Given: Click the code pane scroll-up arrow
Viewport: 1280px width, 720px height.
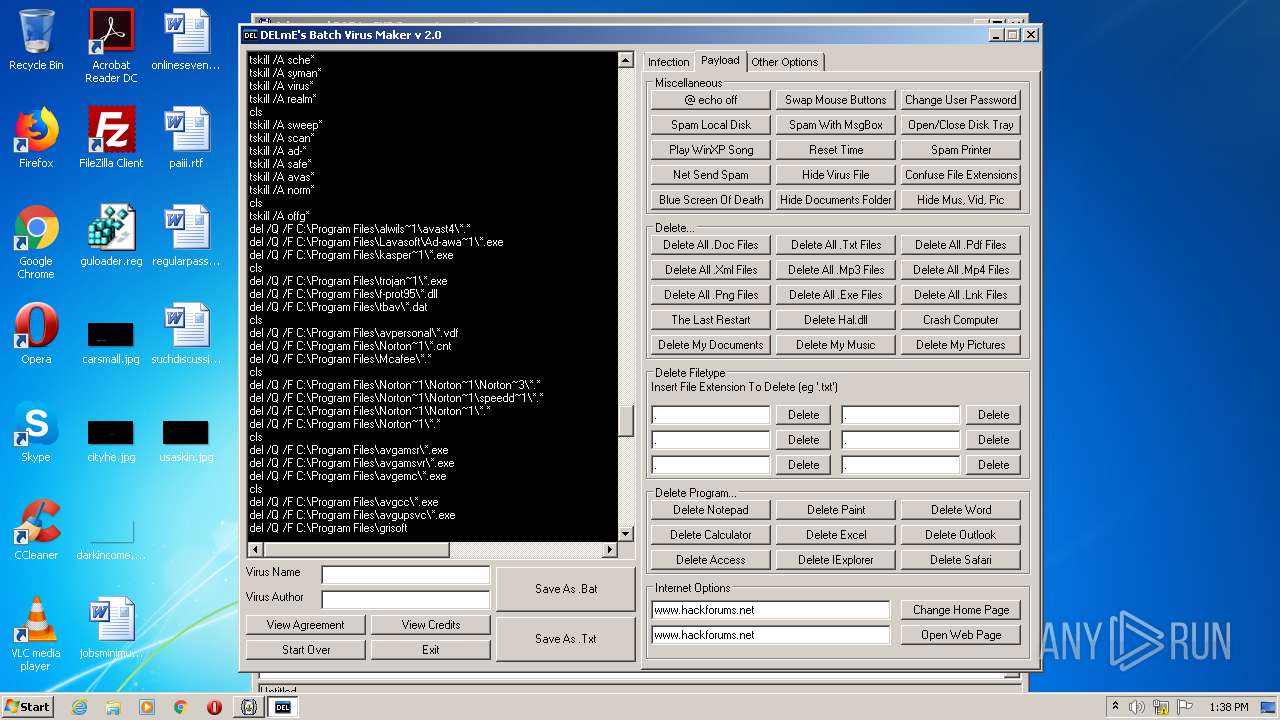Looking at the screenshot, I should pyautogui.click(x=626, y=60).
